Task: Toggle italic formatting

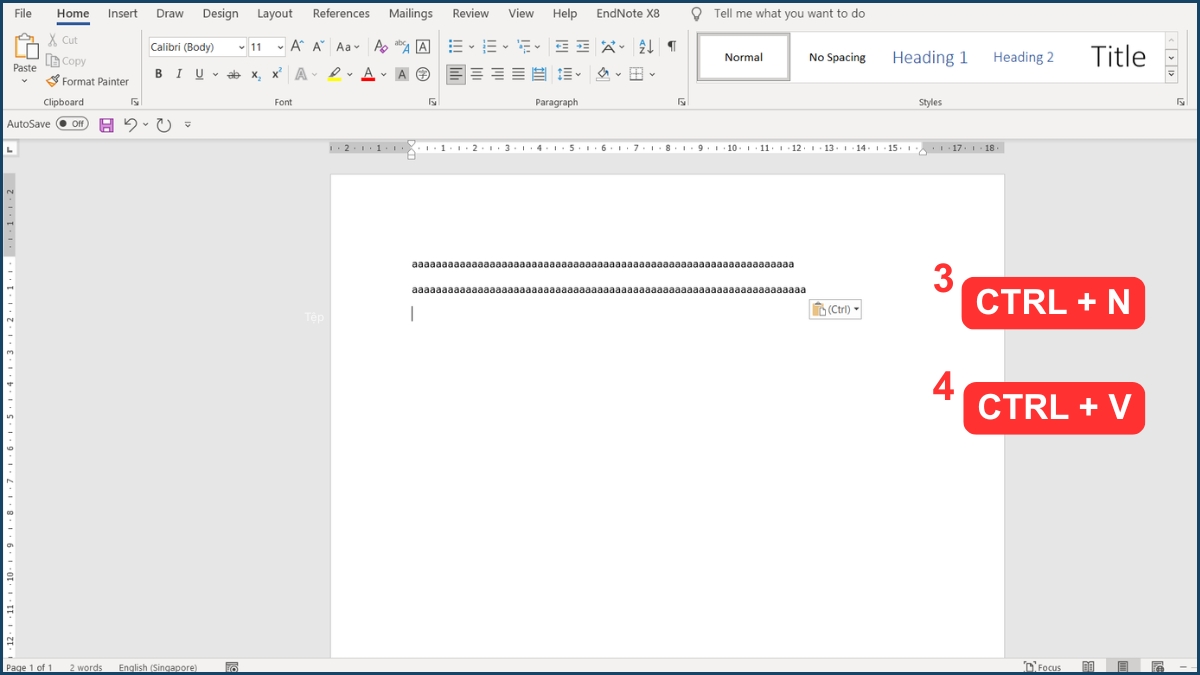Action: point(178,73)
